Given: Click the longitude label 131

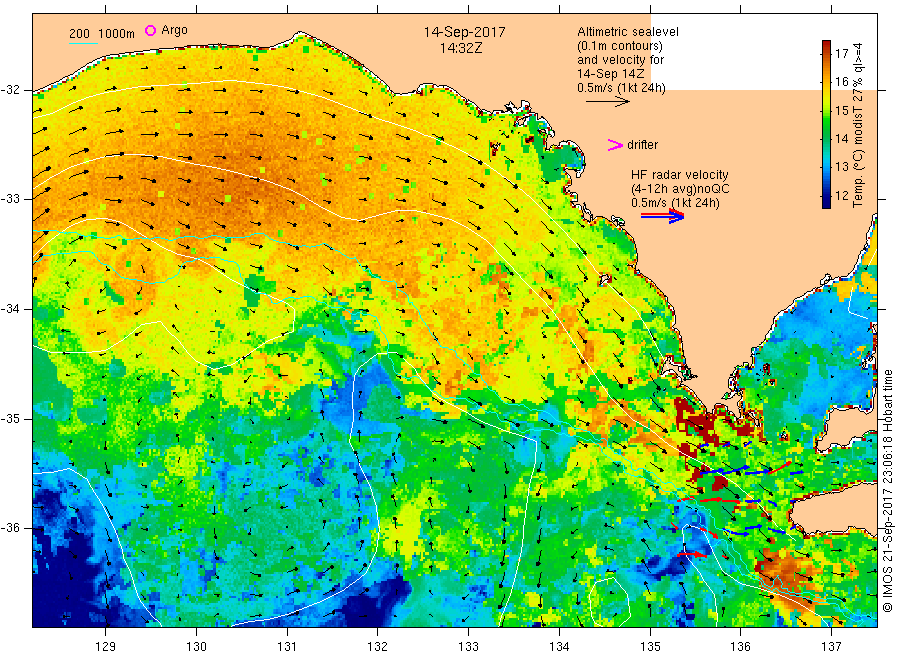Looking at the screenshot, I should pos(287,647).
